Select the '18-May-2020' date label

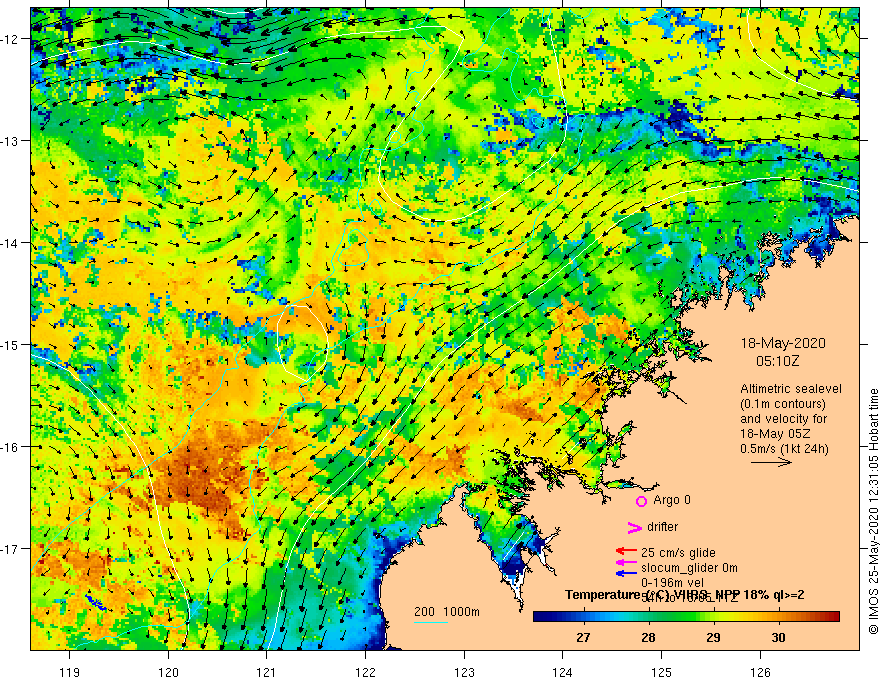click(x=783, y=343)
